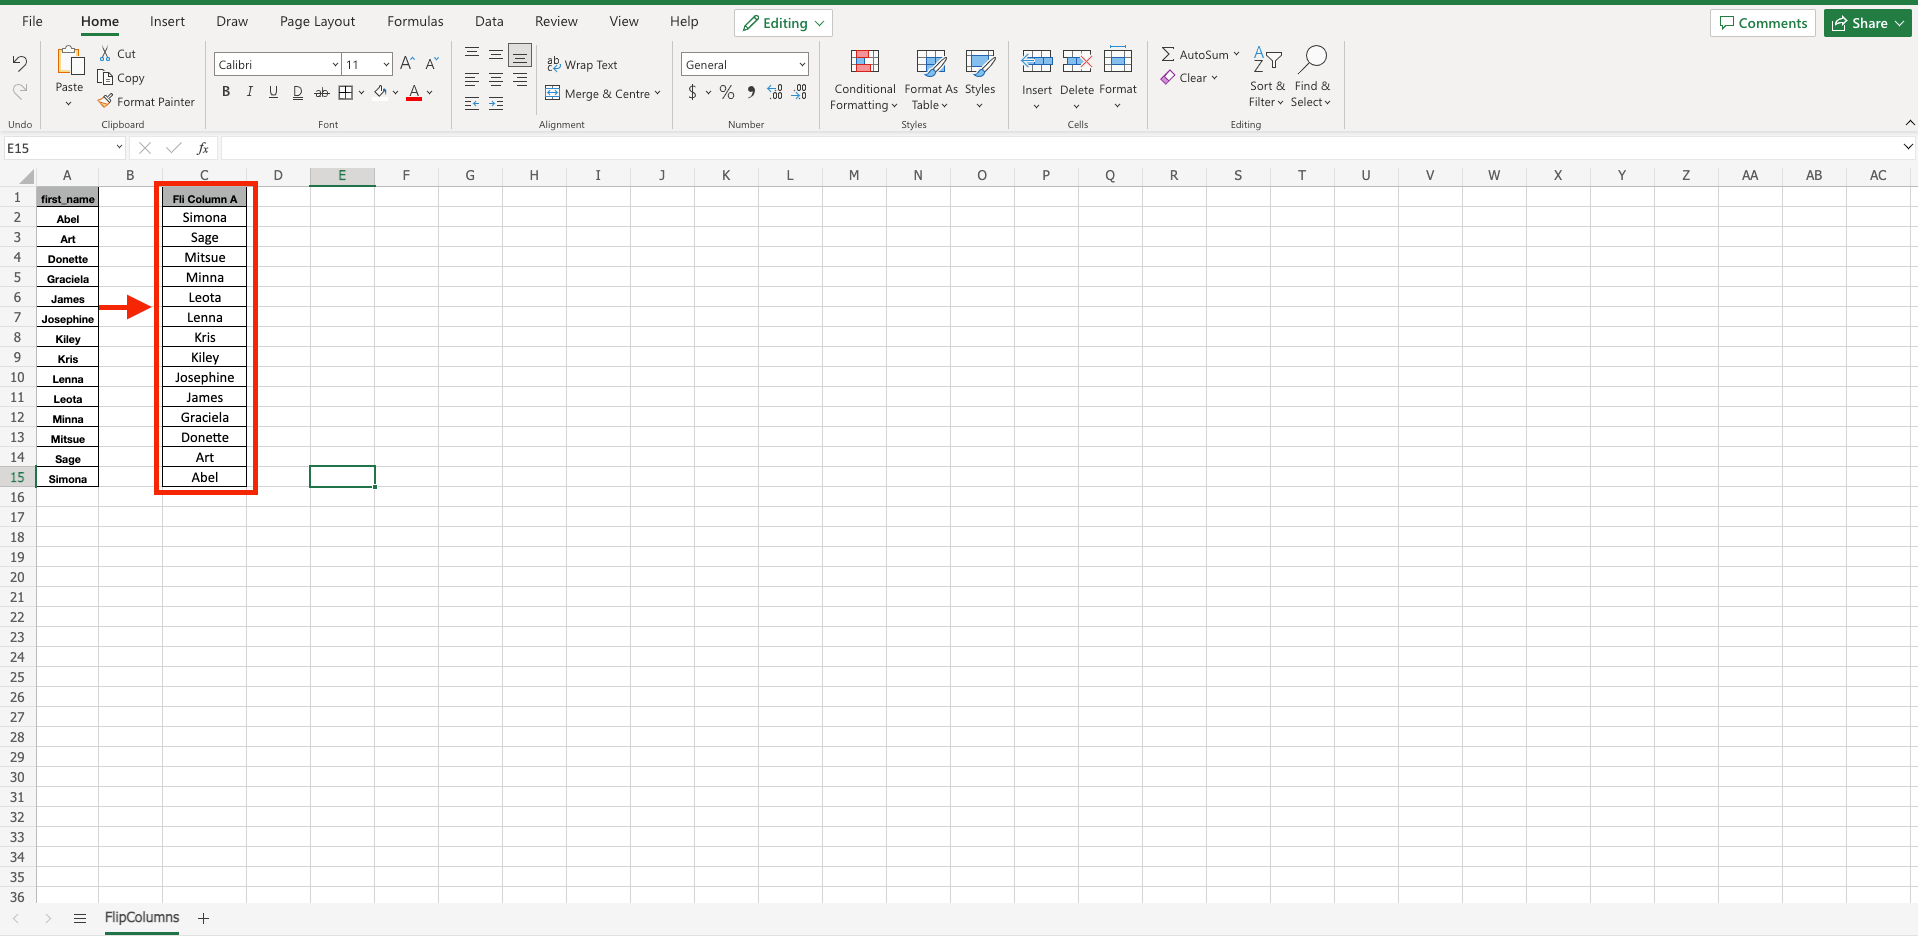Open the Data ribbon tab
The width and height of the screenshot is (1918, 936).
pos(488,21)
